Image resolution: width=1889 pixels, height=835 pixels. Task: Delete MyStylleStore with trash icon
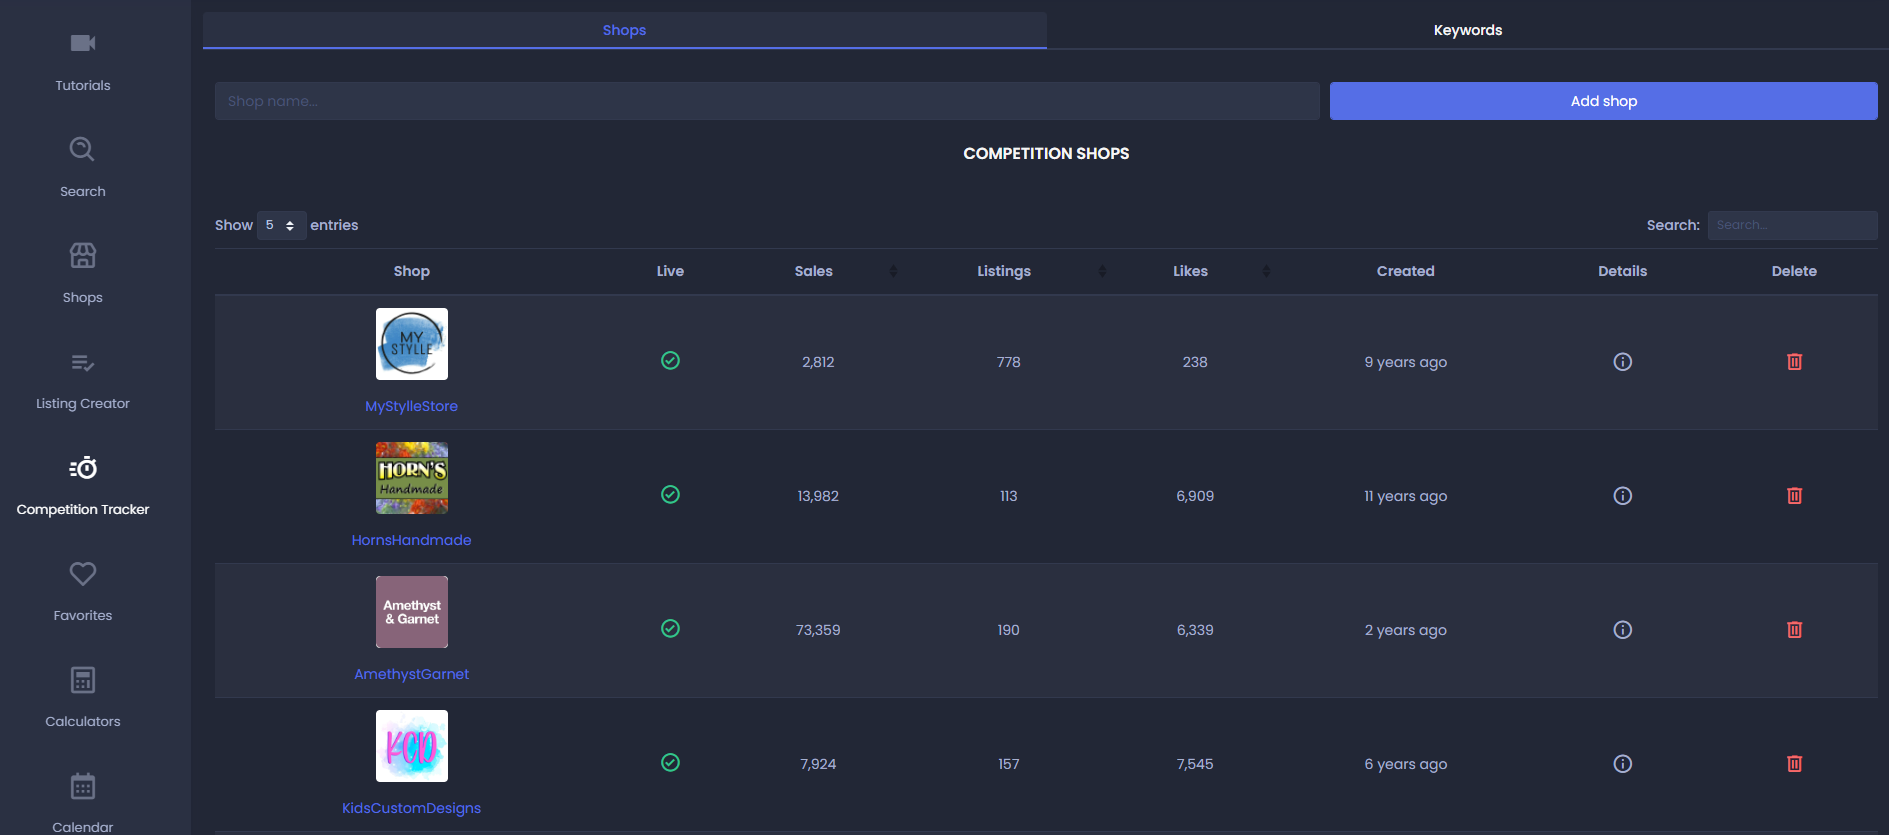1794,362
